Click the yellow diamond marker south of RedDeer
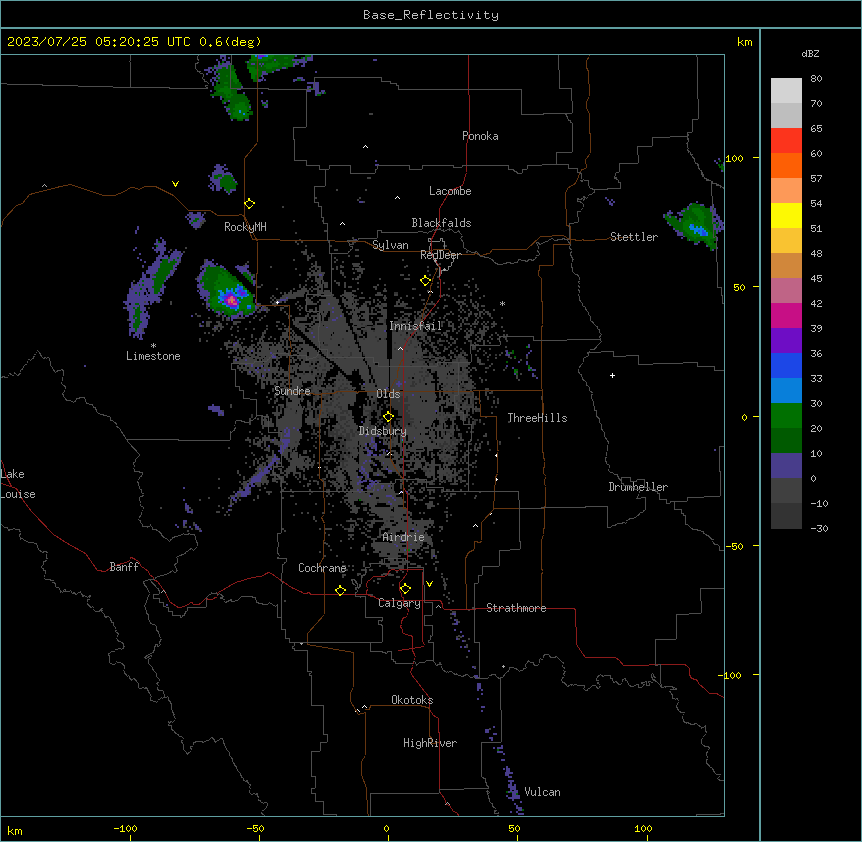The width and height of the screenshot is (862, 842). point(426,281)
